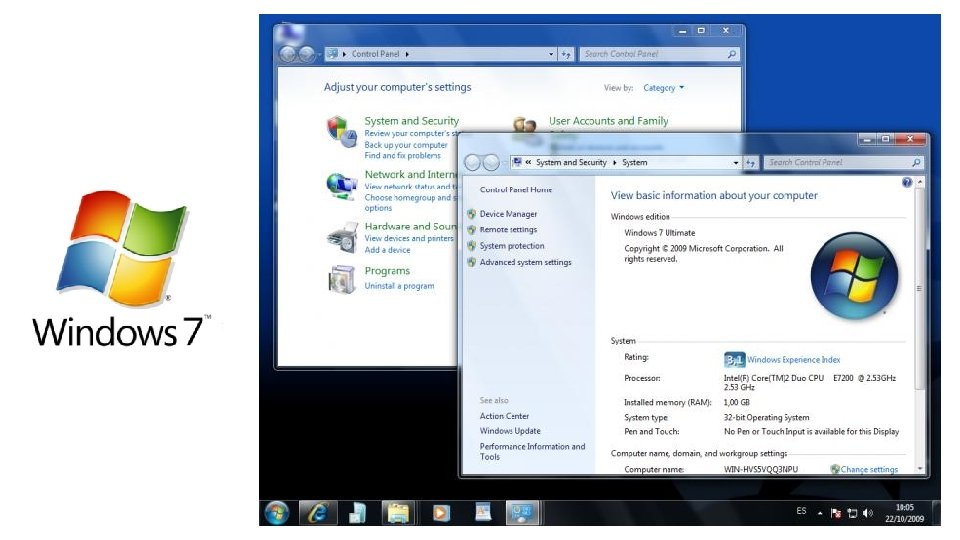
Task: Click System window's Search Control Panel field
Action: [x=844, y=162]
